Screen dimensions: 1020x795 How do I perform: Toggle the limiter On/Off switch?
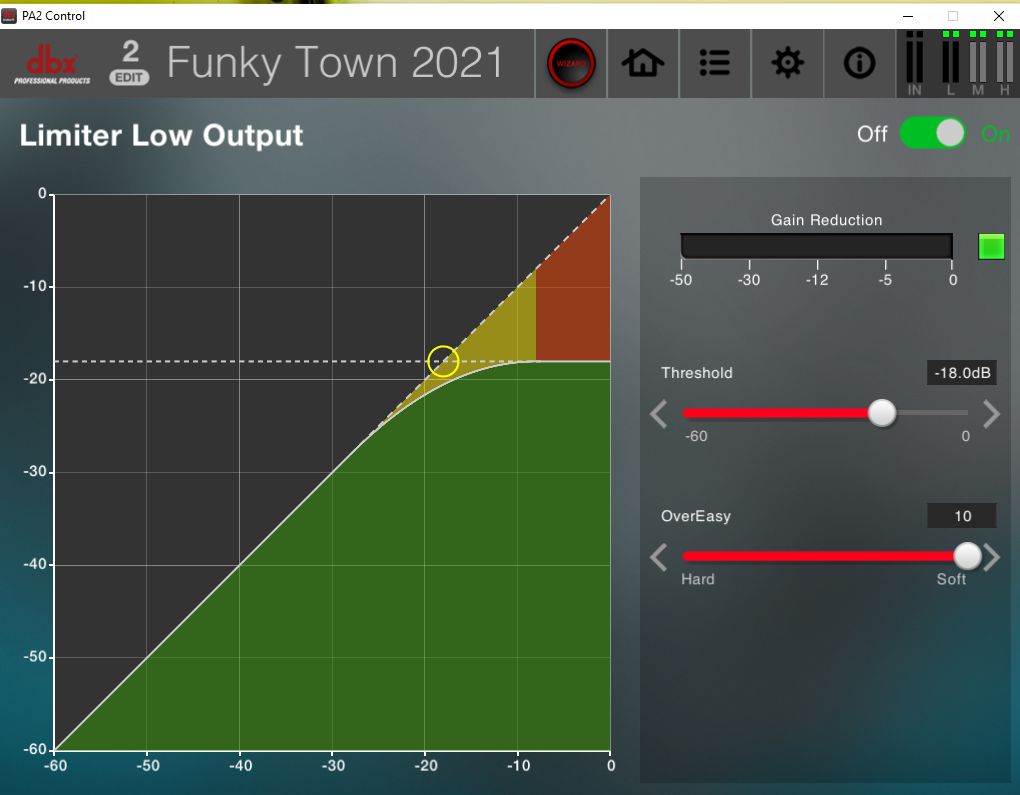932,133
